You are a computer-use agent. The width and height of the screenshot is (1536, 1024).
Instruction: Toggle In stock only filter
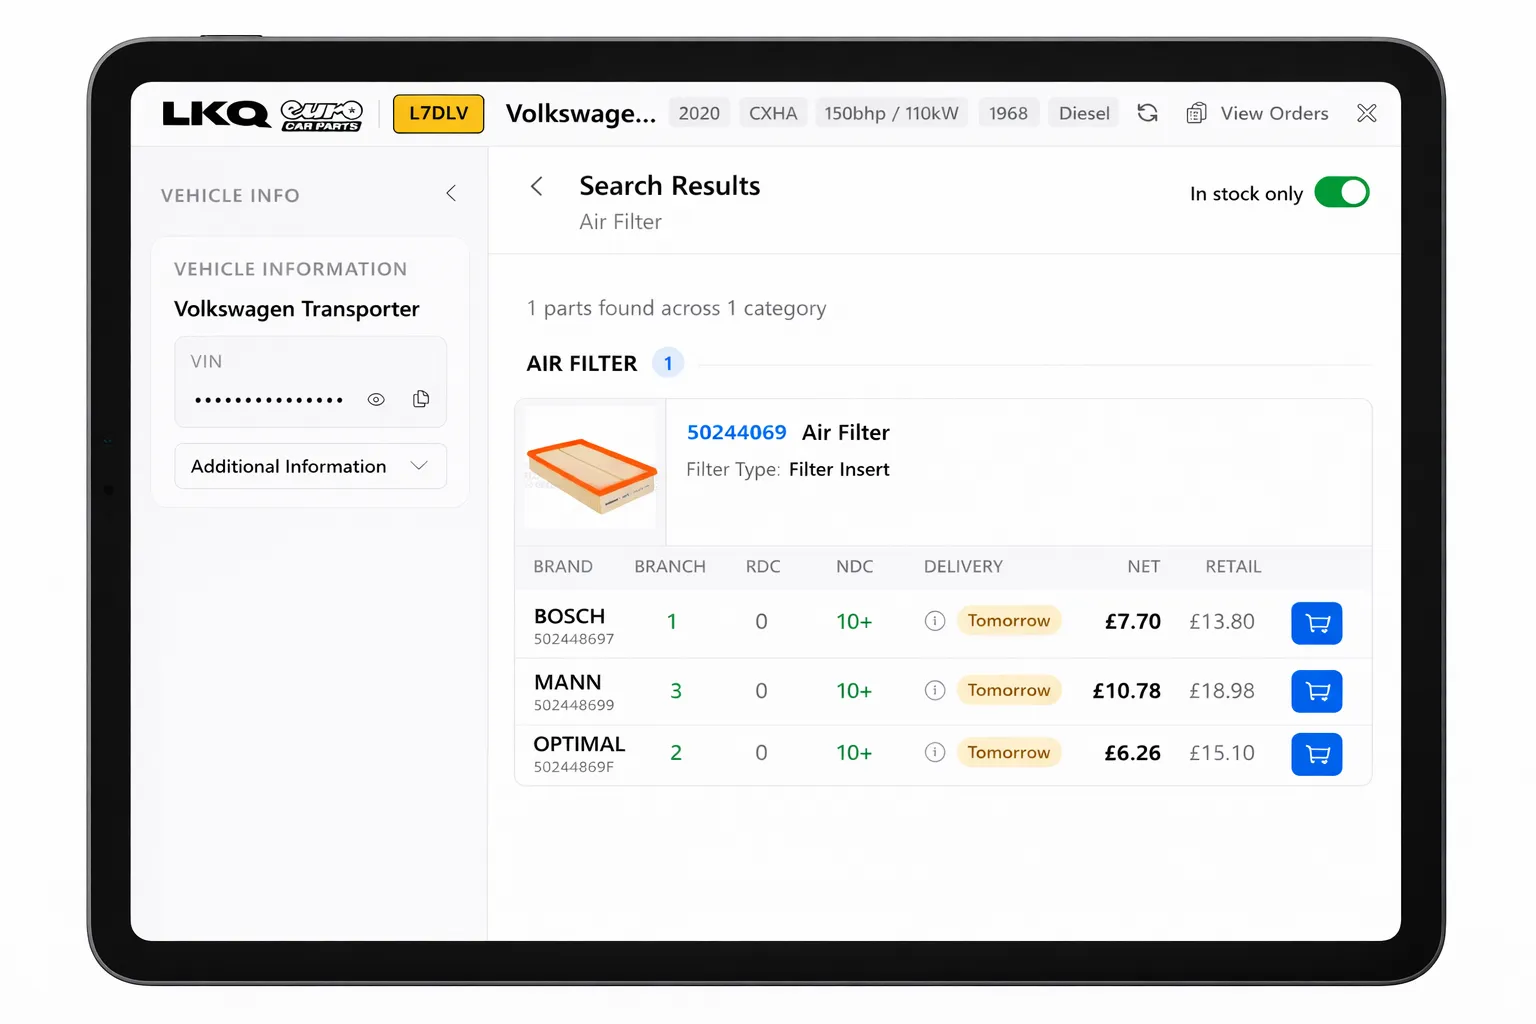click(1342, 192)
